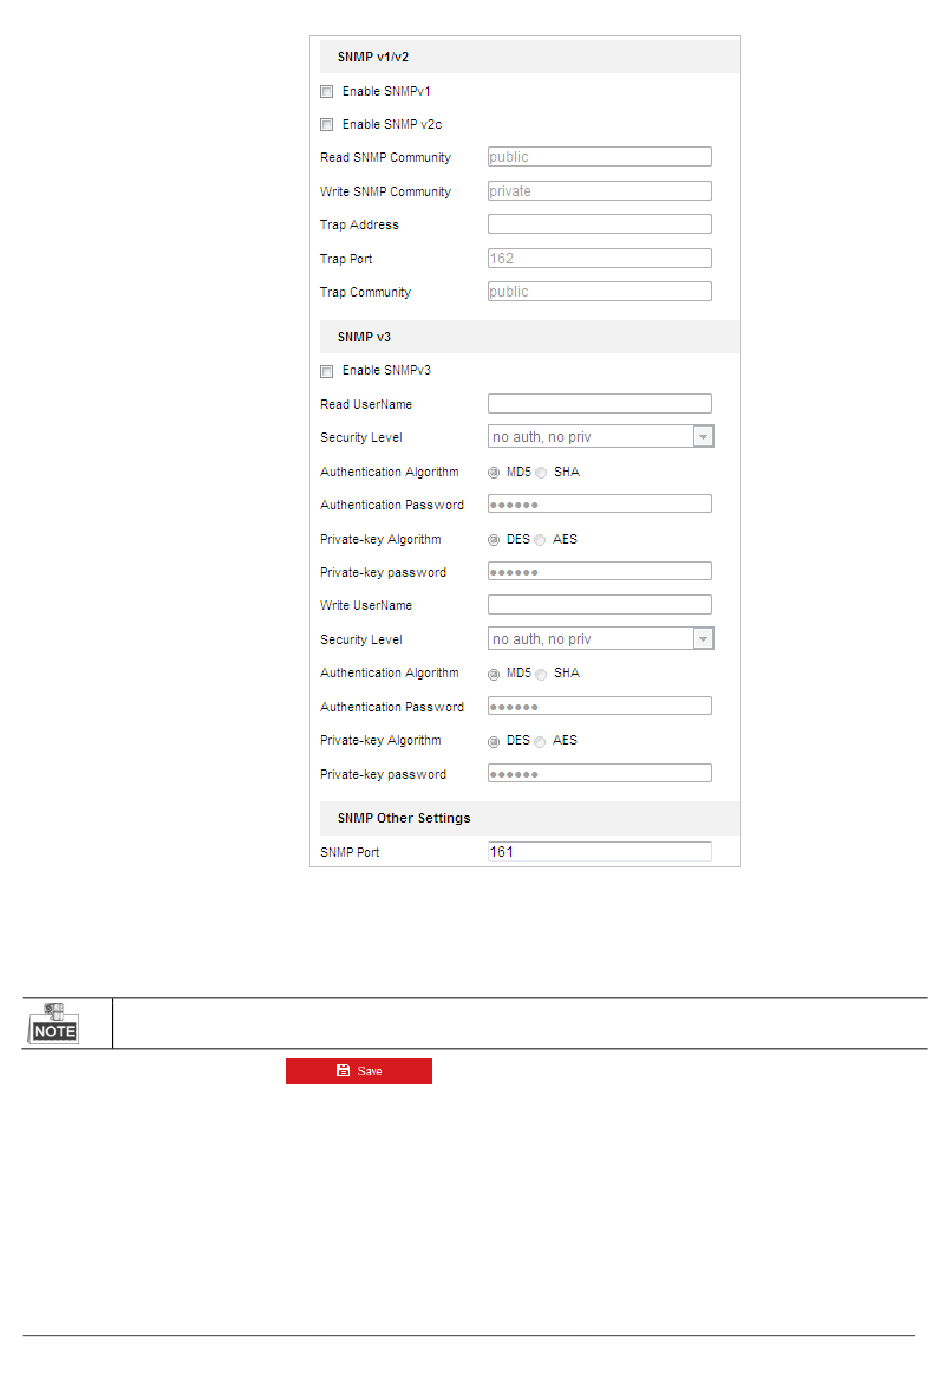Click the Read SNMP Community field
This screenshot has width=950, height=1387.
pyautogui.click(x=600, y=157)
